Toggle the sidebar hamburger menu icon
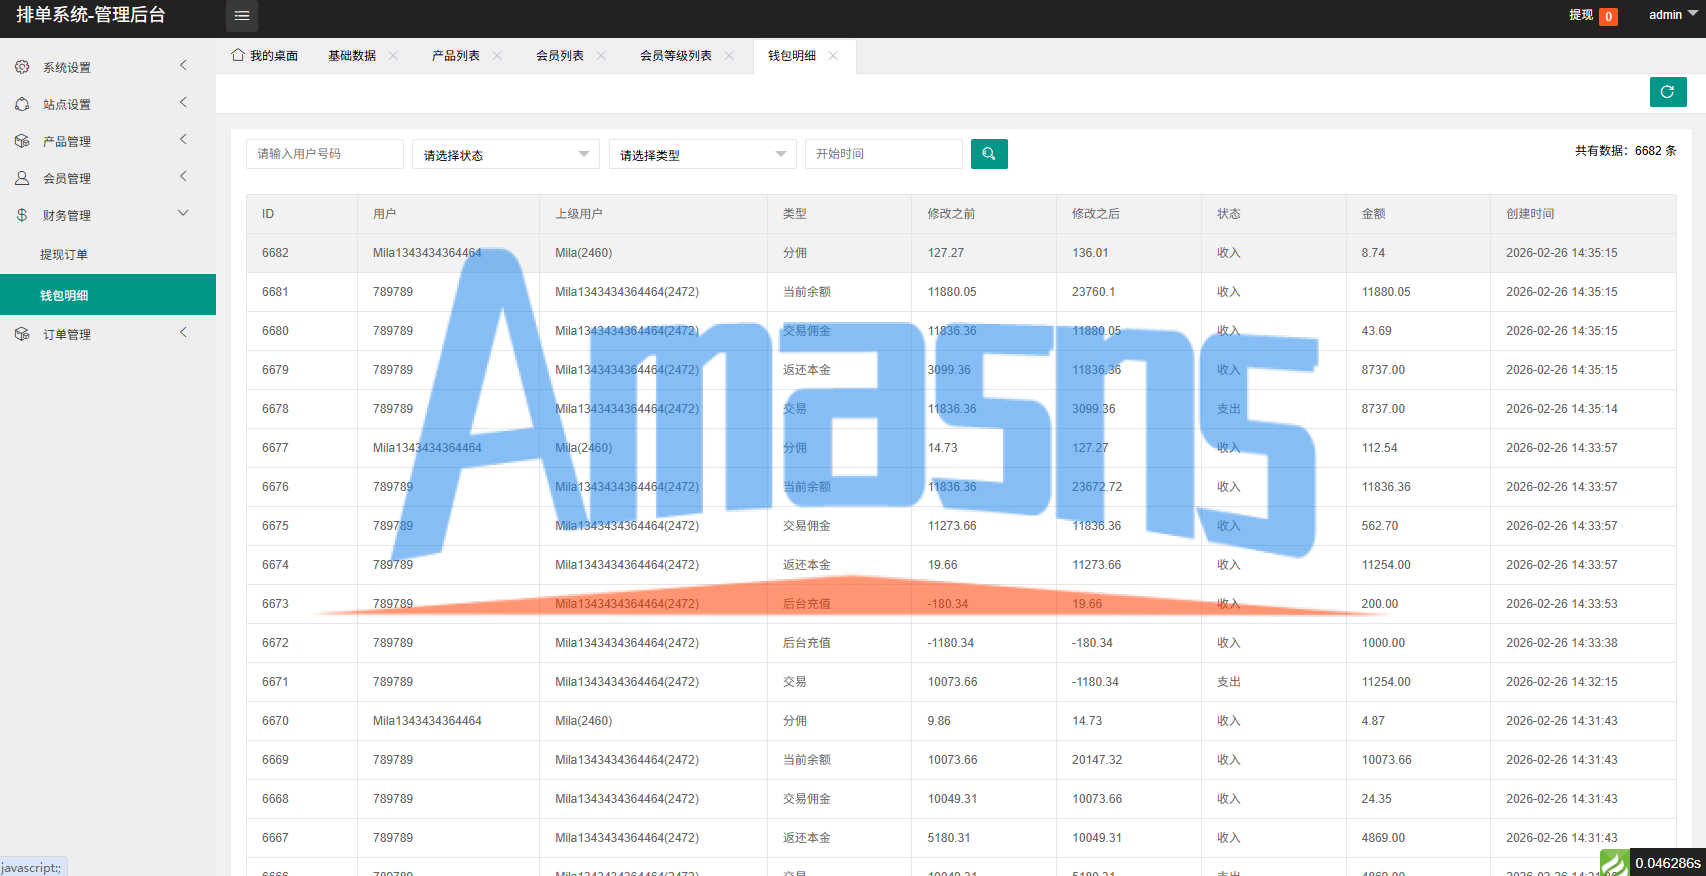The image size is (1706, 876). click(x=242, y=16)
